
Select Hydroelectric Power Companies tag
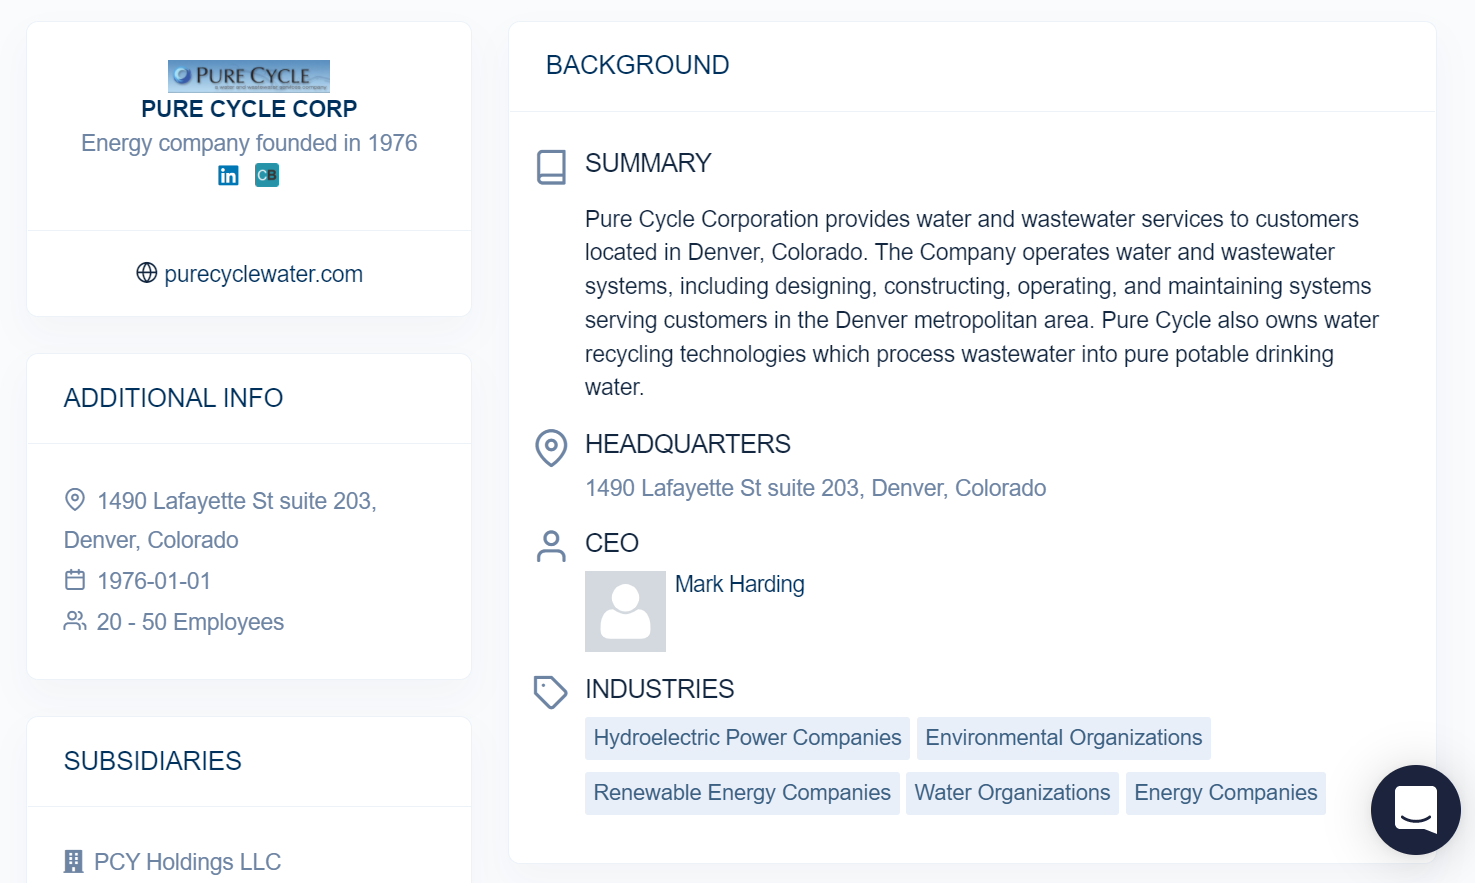point(747,738)
